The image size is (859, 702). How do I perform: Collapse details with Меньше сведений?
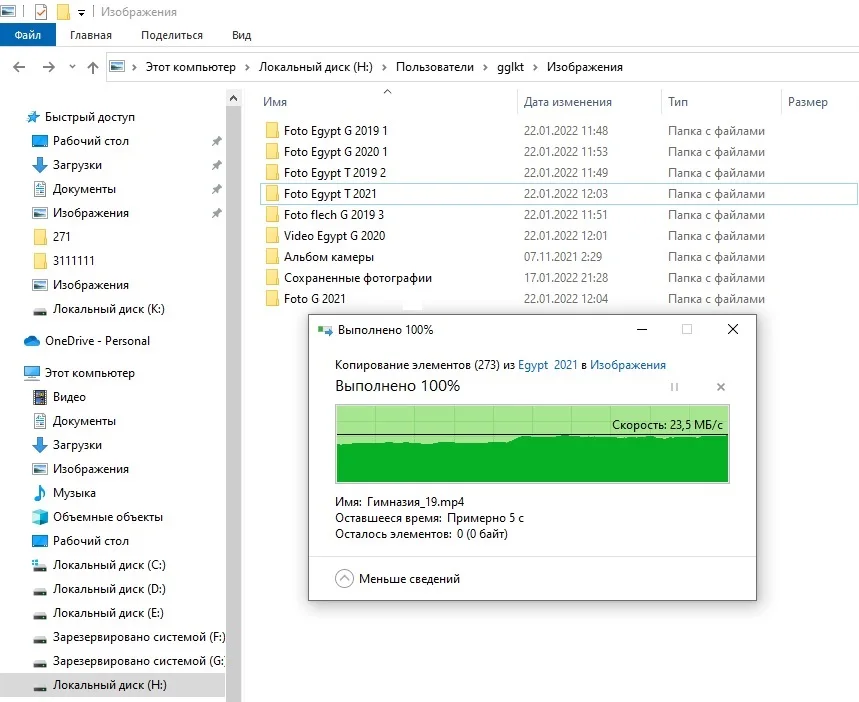398,579
